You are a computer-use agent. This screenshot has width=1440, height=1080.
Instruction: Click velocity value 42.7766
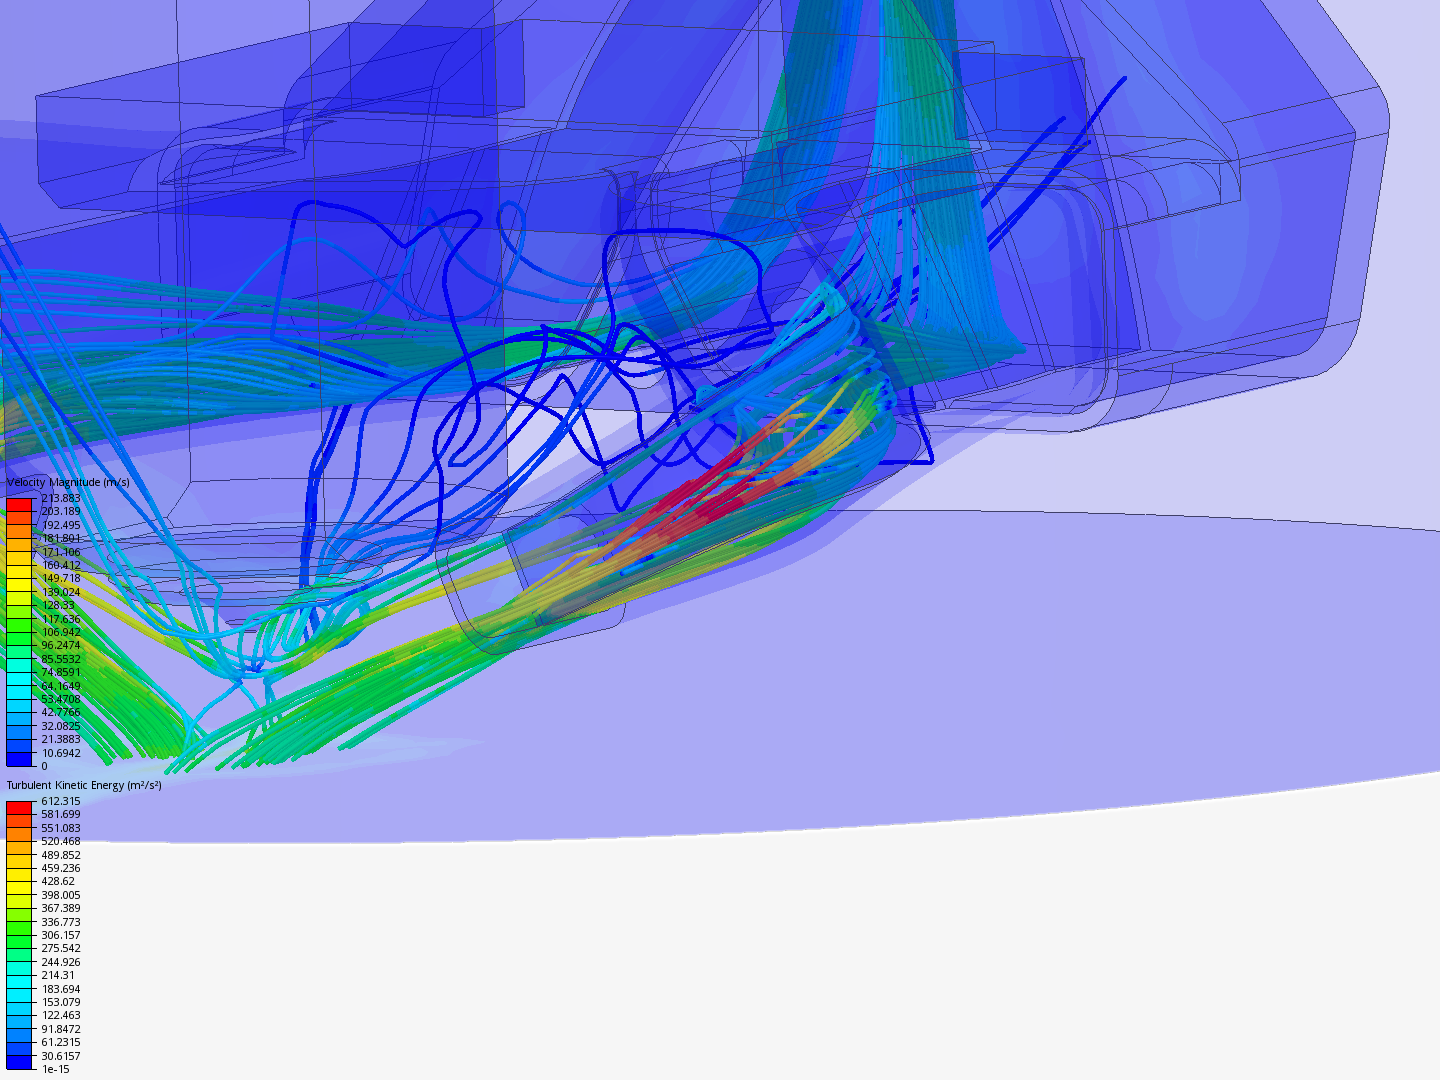click(61, 712)
